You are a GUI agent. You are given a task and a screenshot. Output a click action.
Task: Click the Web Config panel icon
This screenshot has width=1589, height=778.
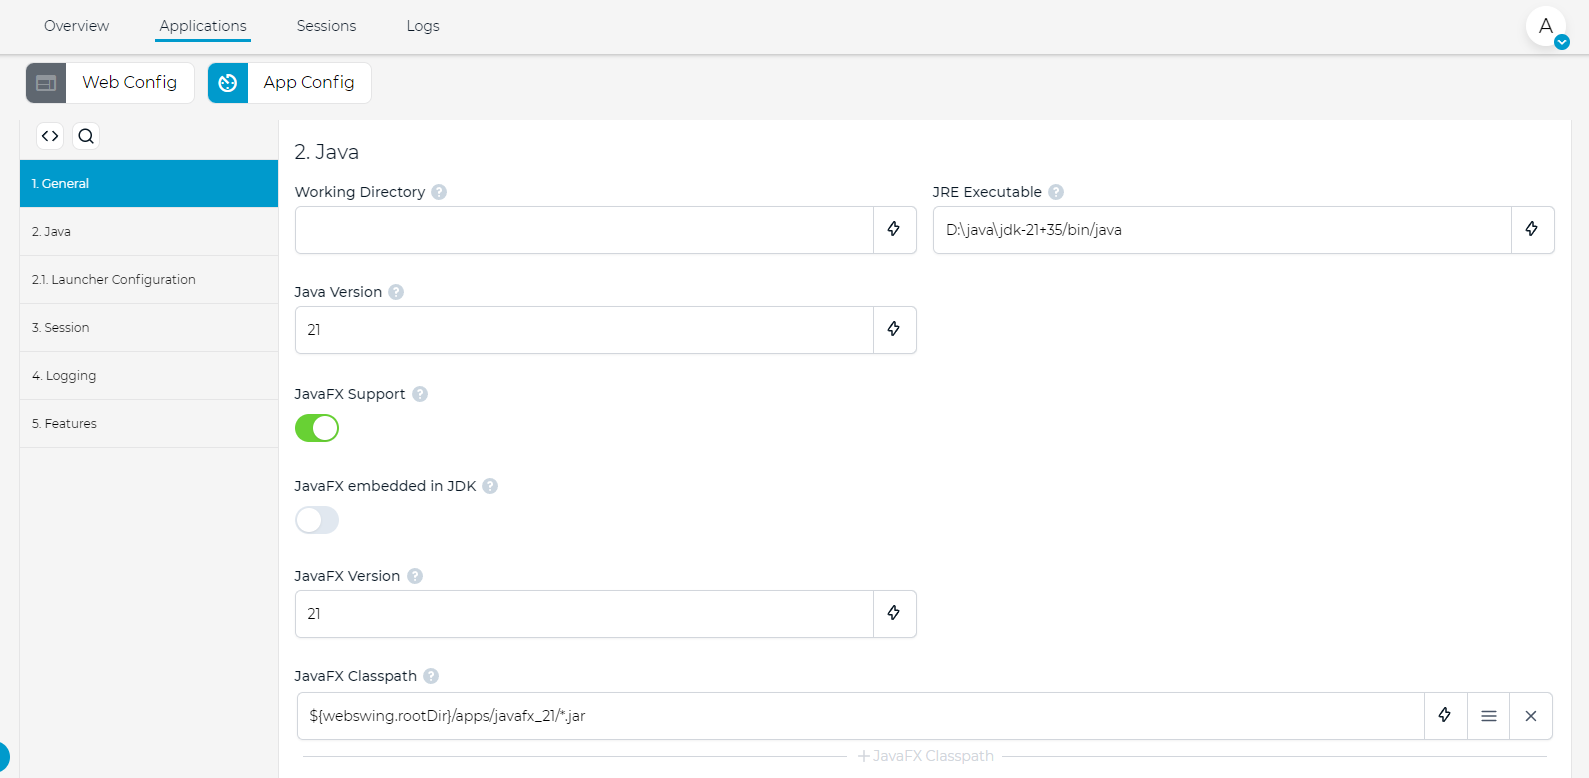pyautogui.click(x=46, y=83)
